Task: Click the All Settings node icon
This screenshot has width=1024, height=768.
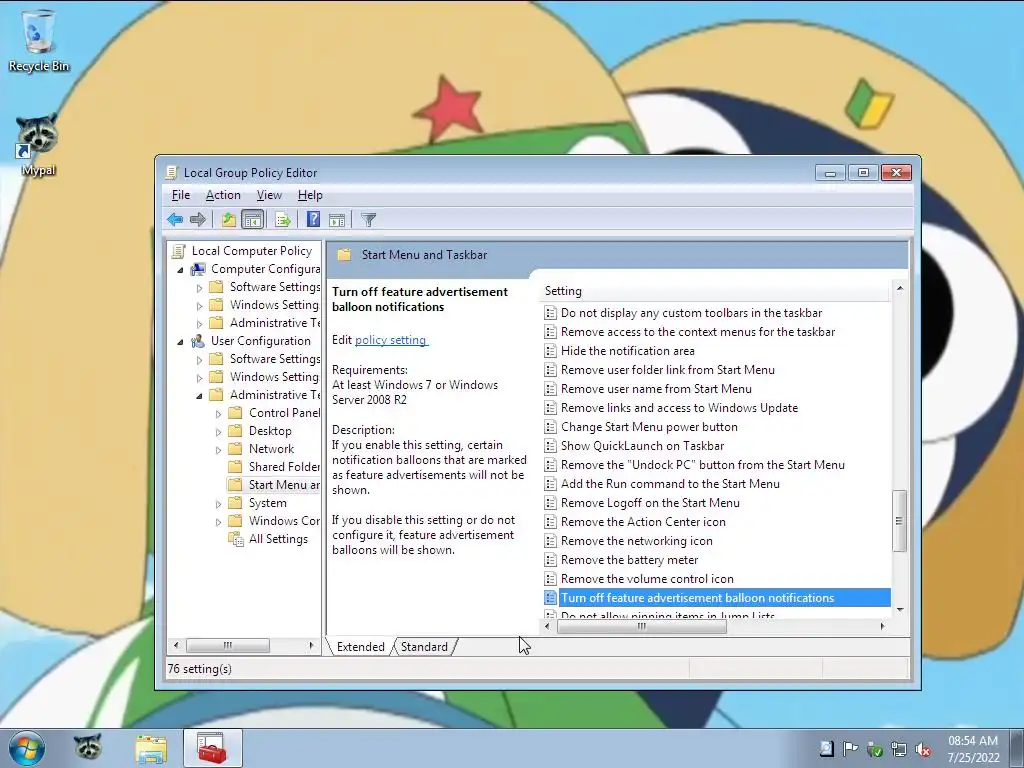Action: click(x=236, y=539)
